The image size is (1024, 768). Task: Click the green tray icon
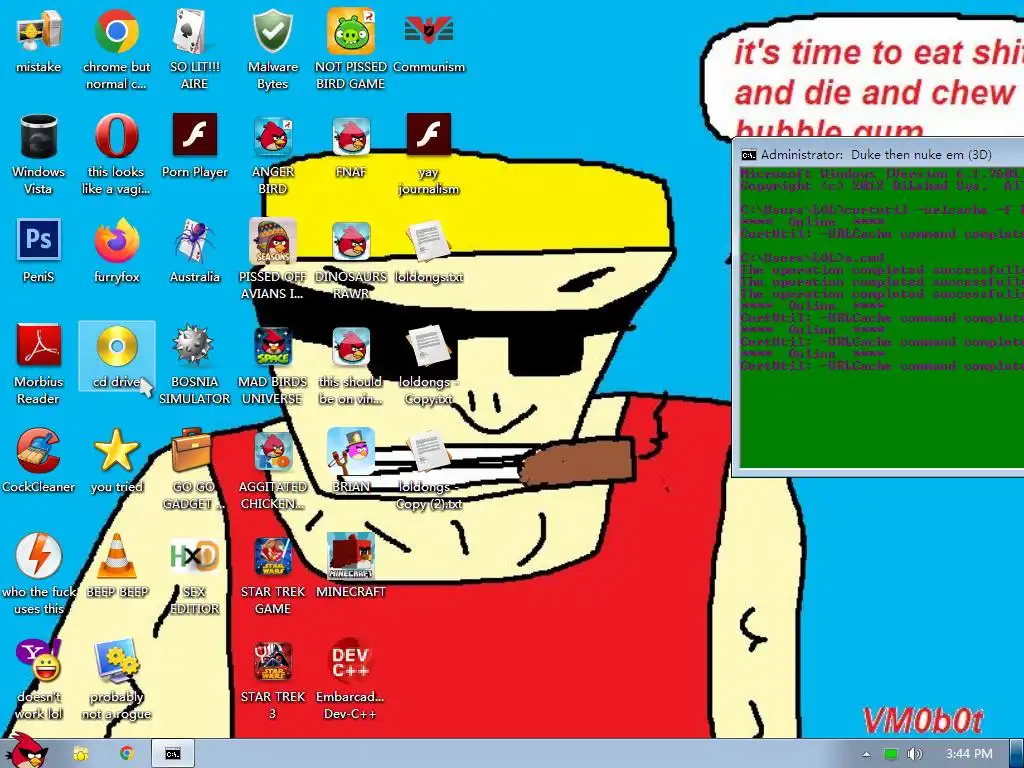891,754
